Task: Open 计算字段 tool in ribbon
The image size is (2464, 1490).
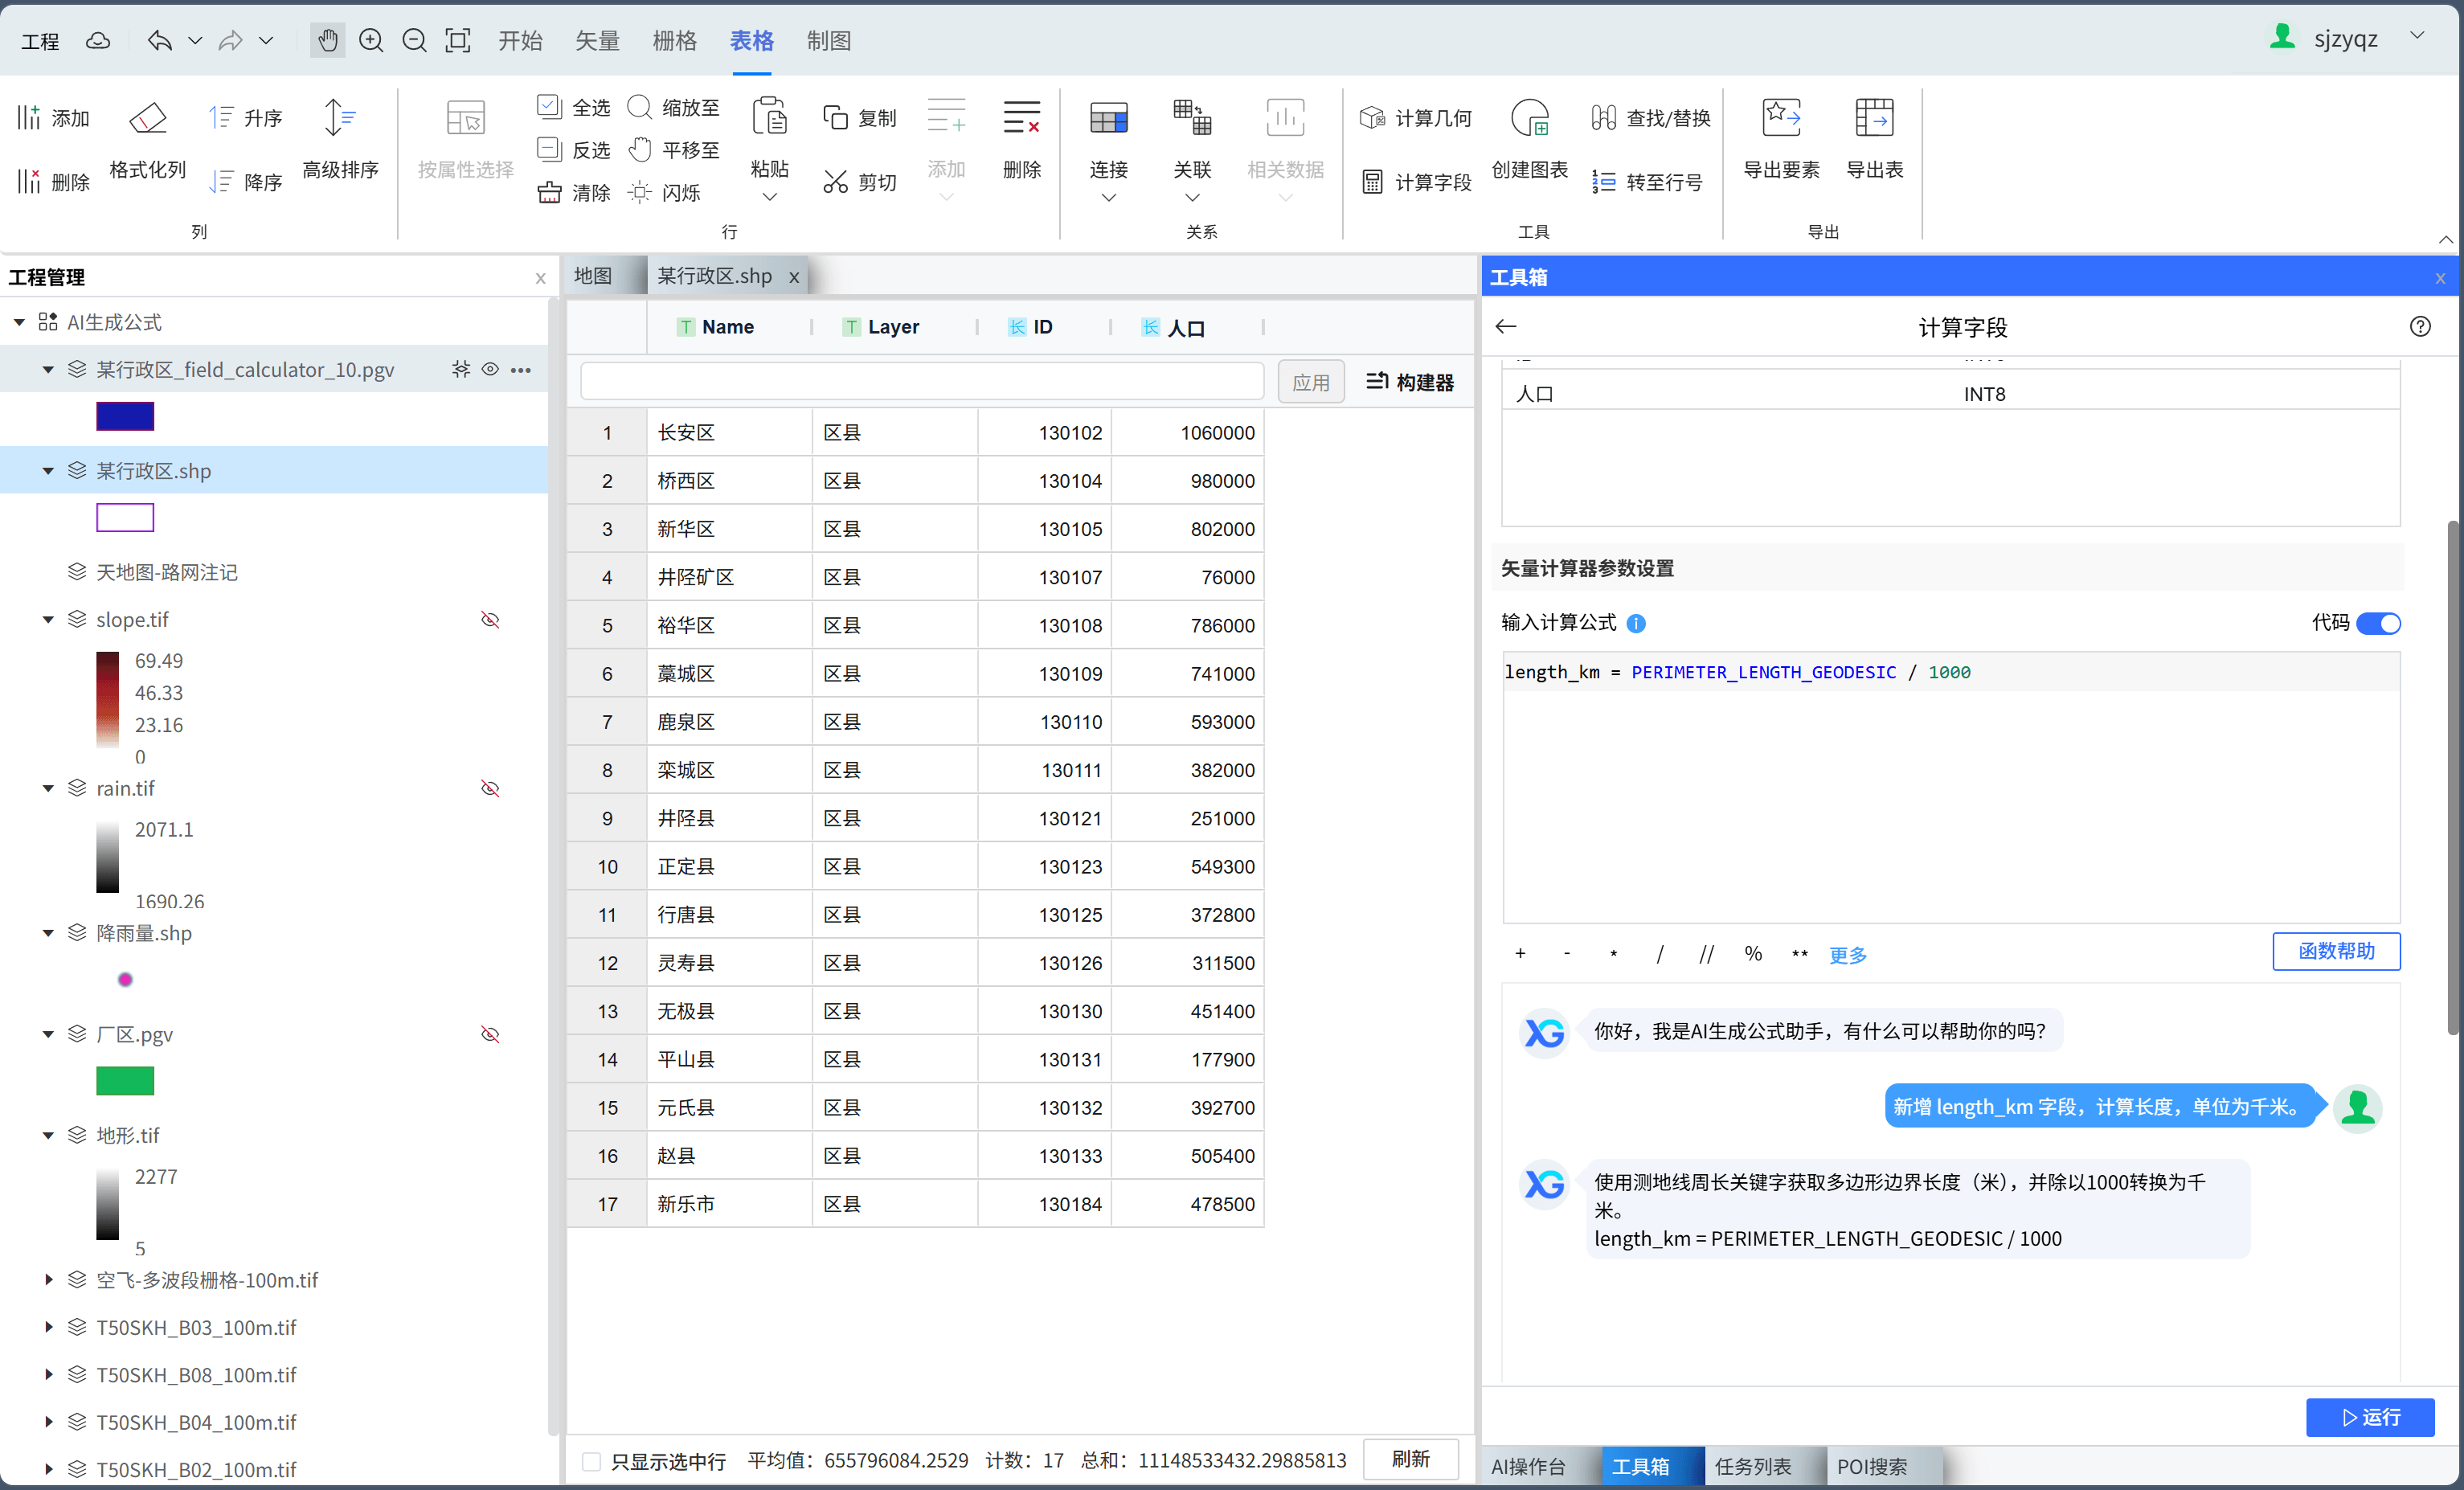Action: 1416,181
